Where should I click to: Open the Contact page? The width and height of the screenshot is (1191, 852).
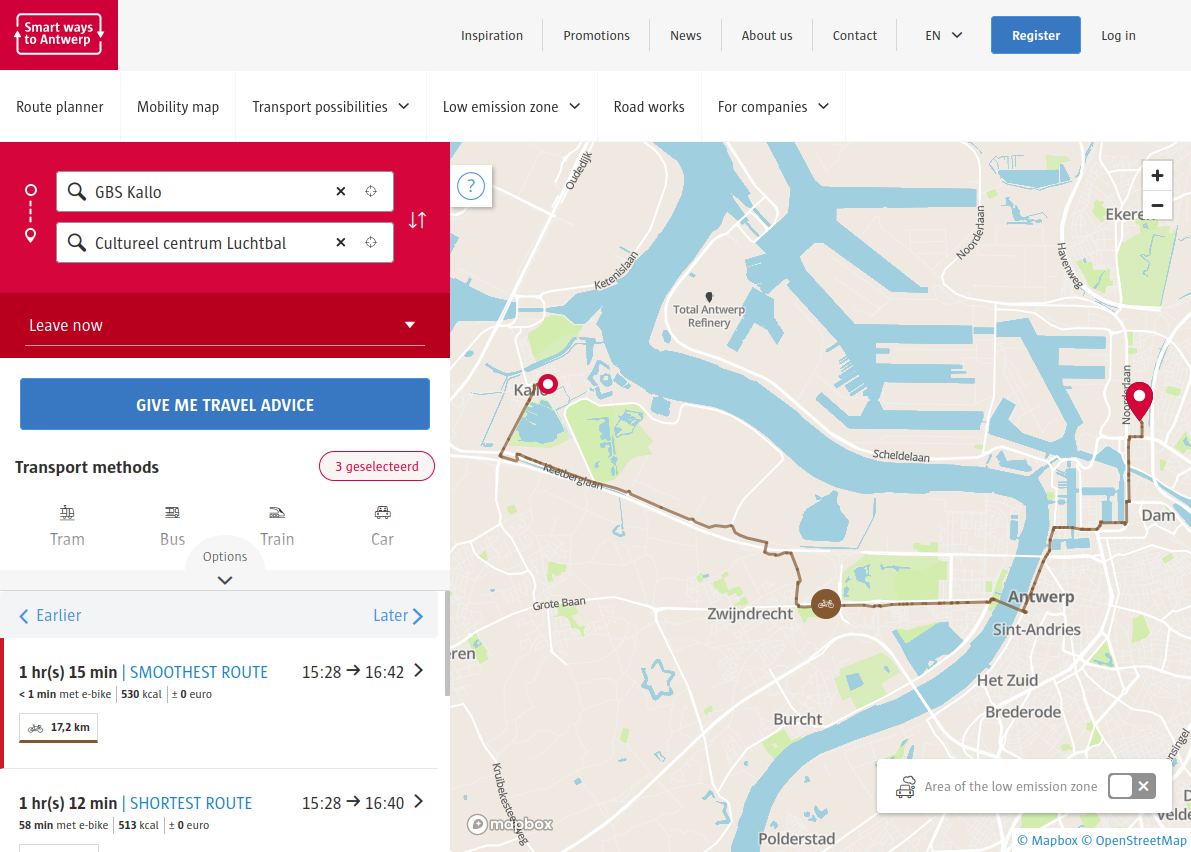(855, 35)
